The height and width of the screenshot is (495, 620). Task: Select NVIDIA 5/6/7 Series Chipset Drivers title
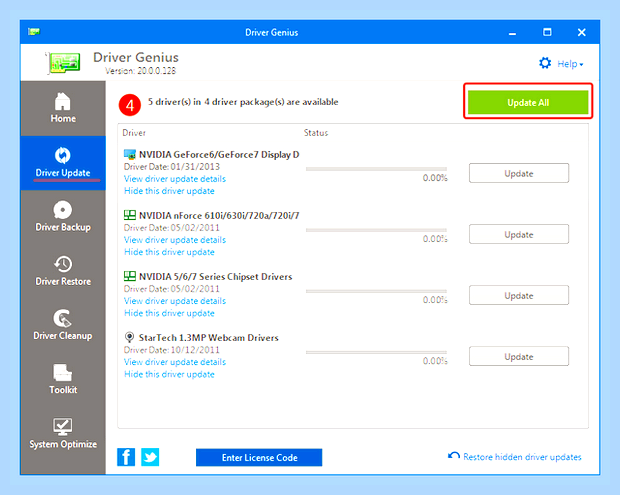[215, 276]
